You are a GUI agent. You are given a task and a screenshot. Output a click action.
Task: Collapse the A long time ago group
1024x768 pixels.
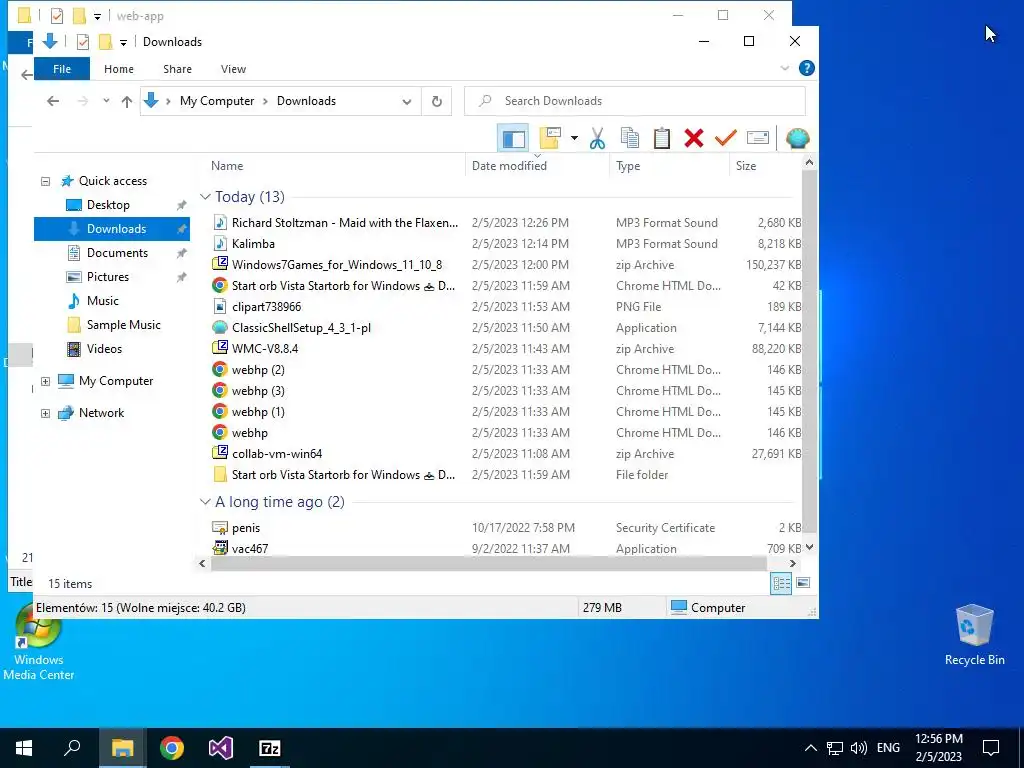click(x=205, y=502)
